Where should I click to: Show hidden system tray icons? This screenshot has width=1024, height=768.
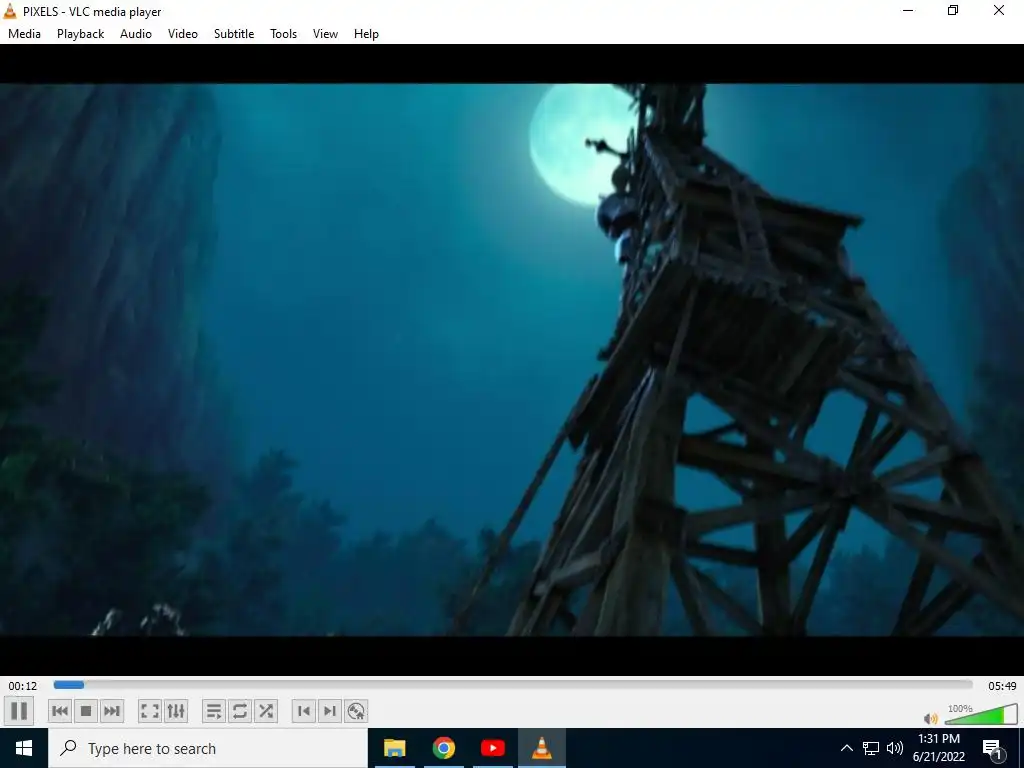846,748
